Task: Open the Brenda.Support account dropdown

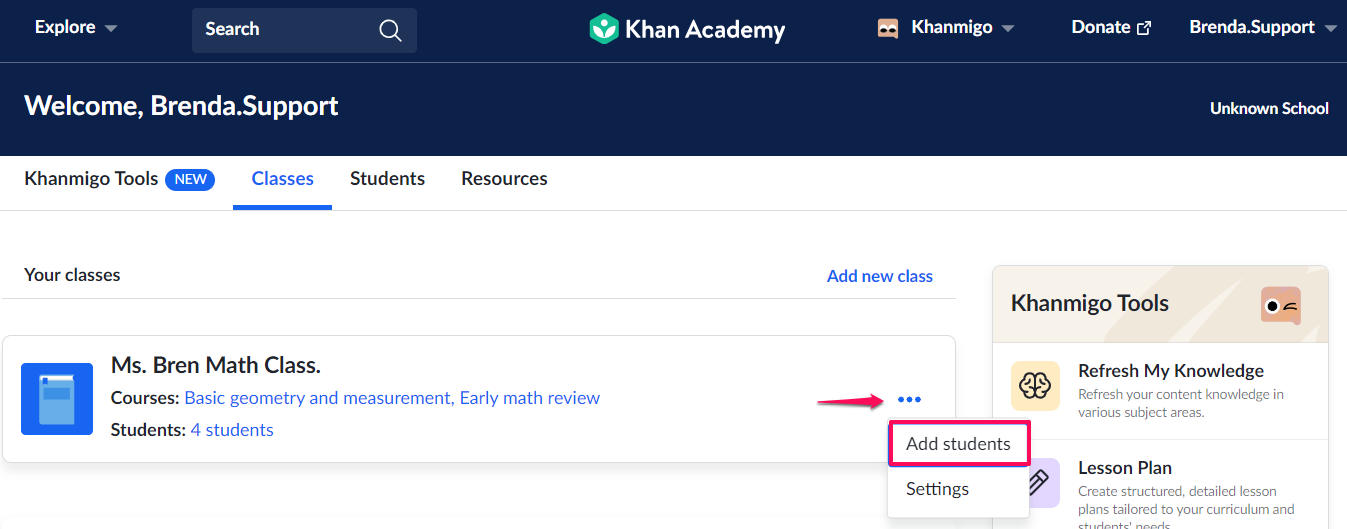Action: [x=1263, y=28]
